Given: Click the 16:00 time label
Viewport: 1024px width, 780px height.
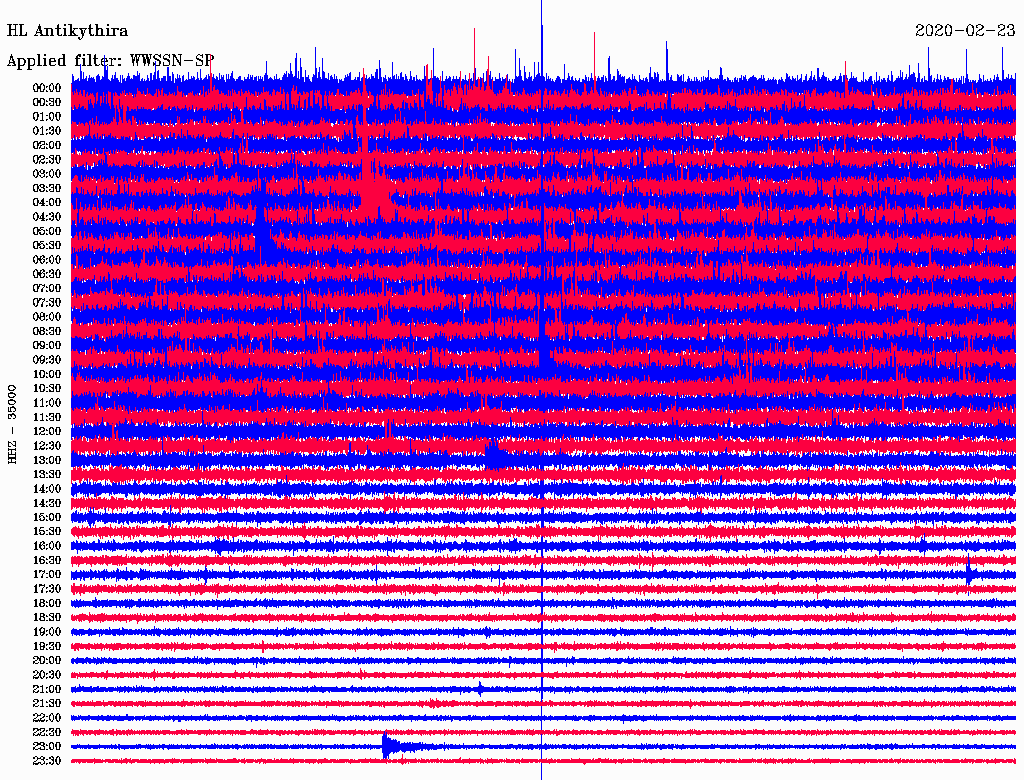Looking at the screenshot, I should [47, 546].
